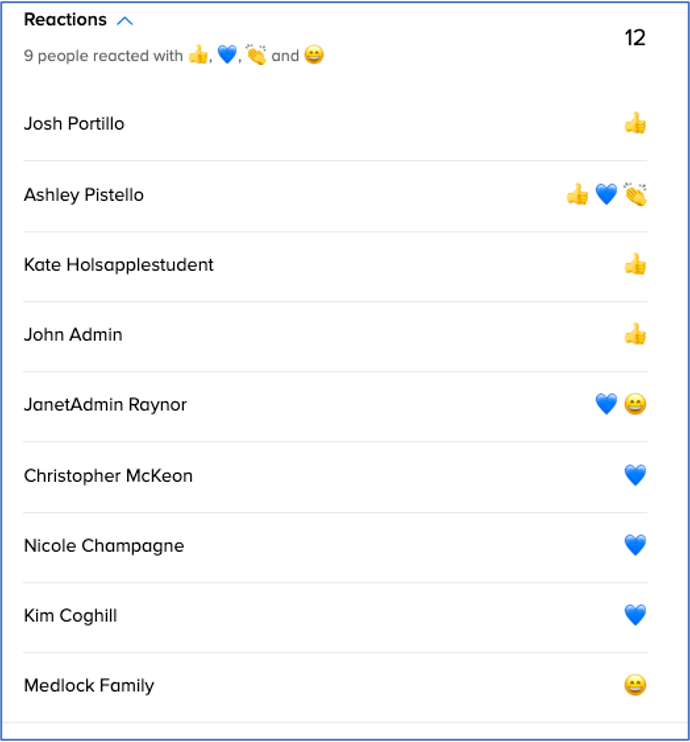690x742 pixels.
Task: Click Medlock Family's grinning face reaction
Action: point(635,686)
